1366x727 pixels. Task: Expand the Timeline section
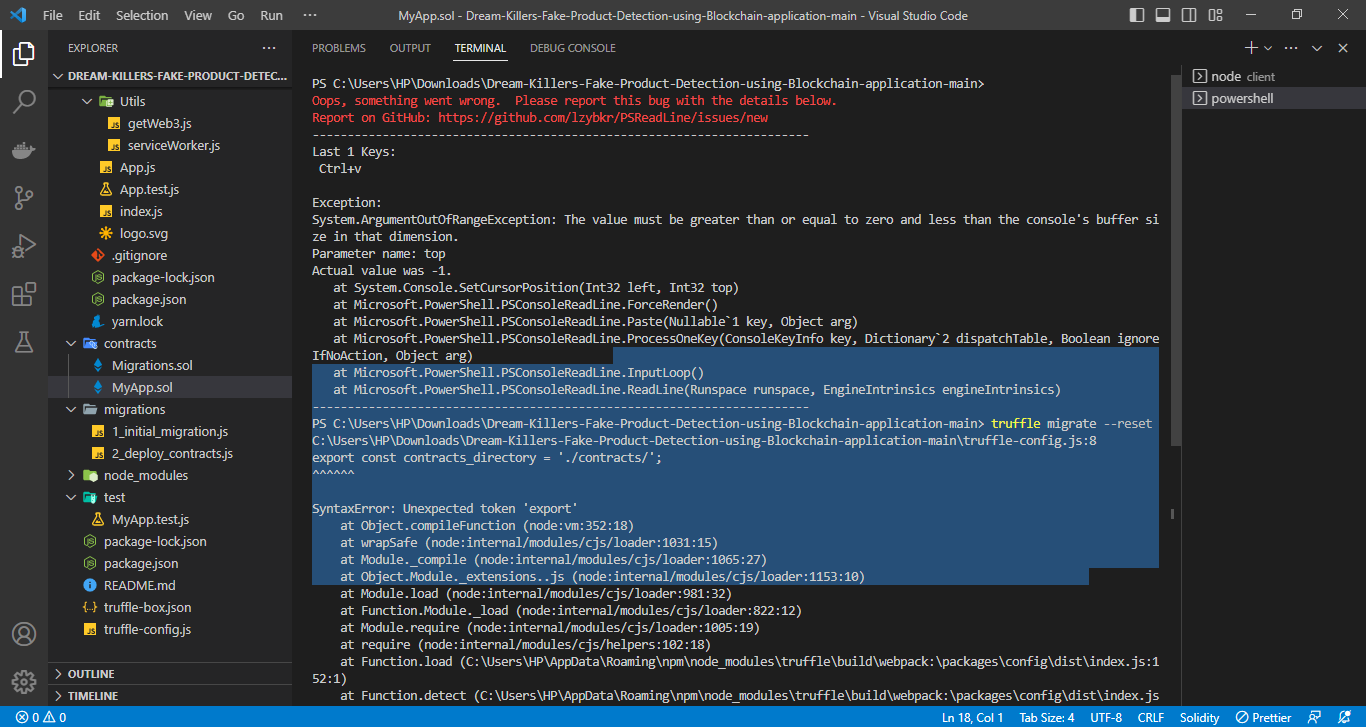point(170,696)
